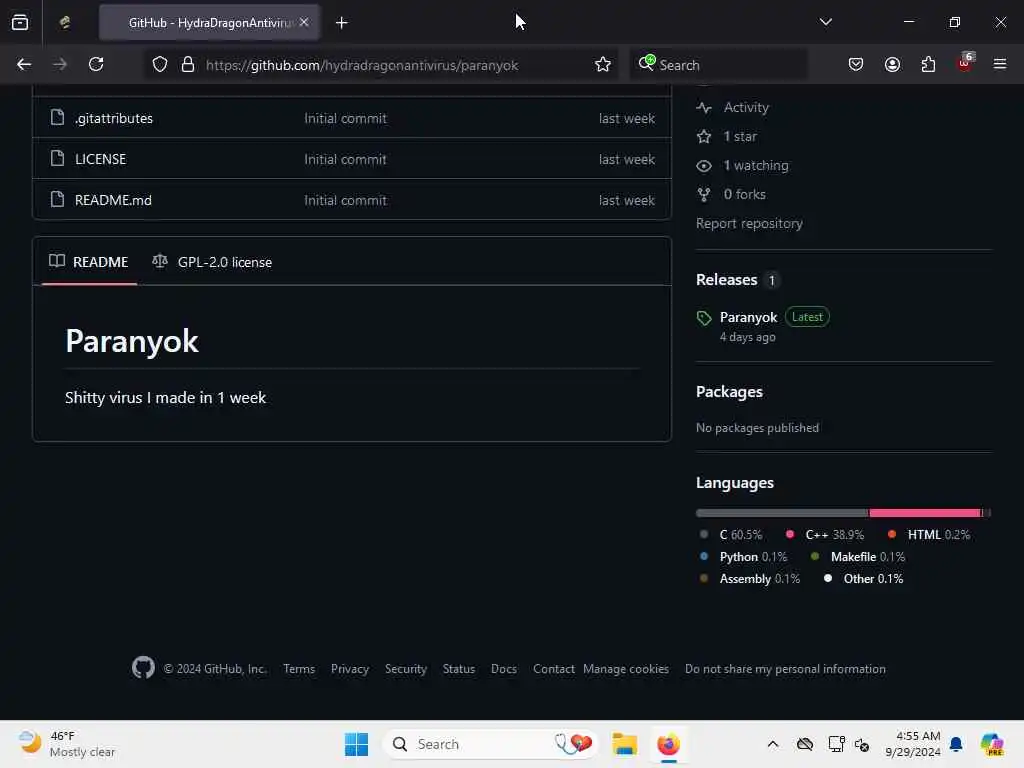This screenshot has height=768, width=1024.
Task: Open the Firefox account icon
Action: pos(892,64)
